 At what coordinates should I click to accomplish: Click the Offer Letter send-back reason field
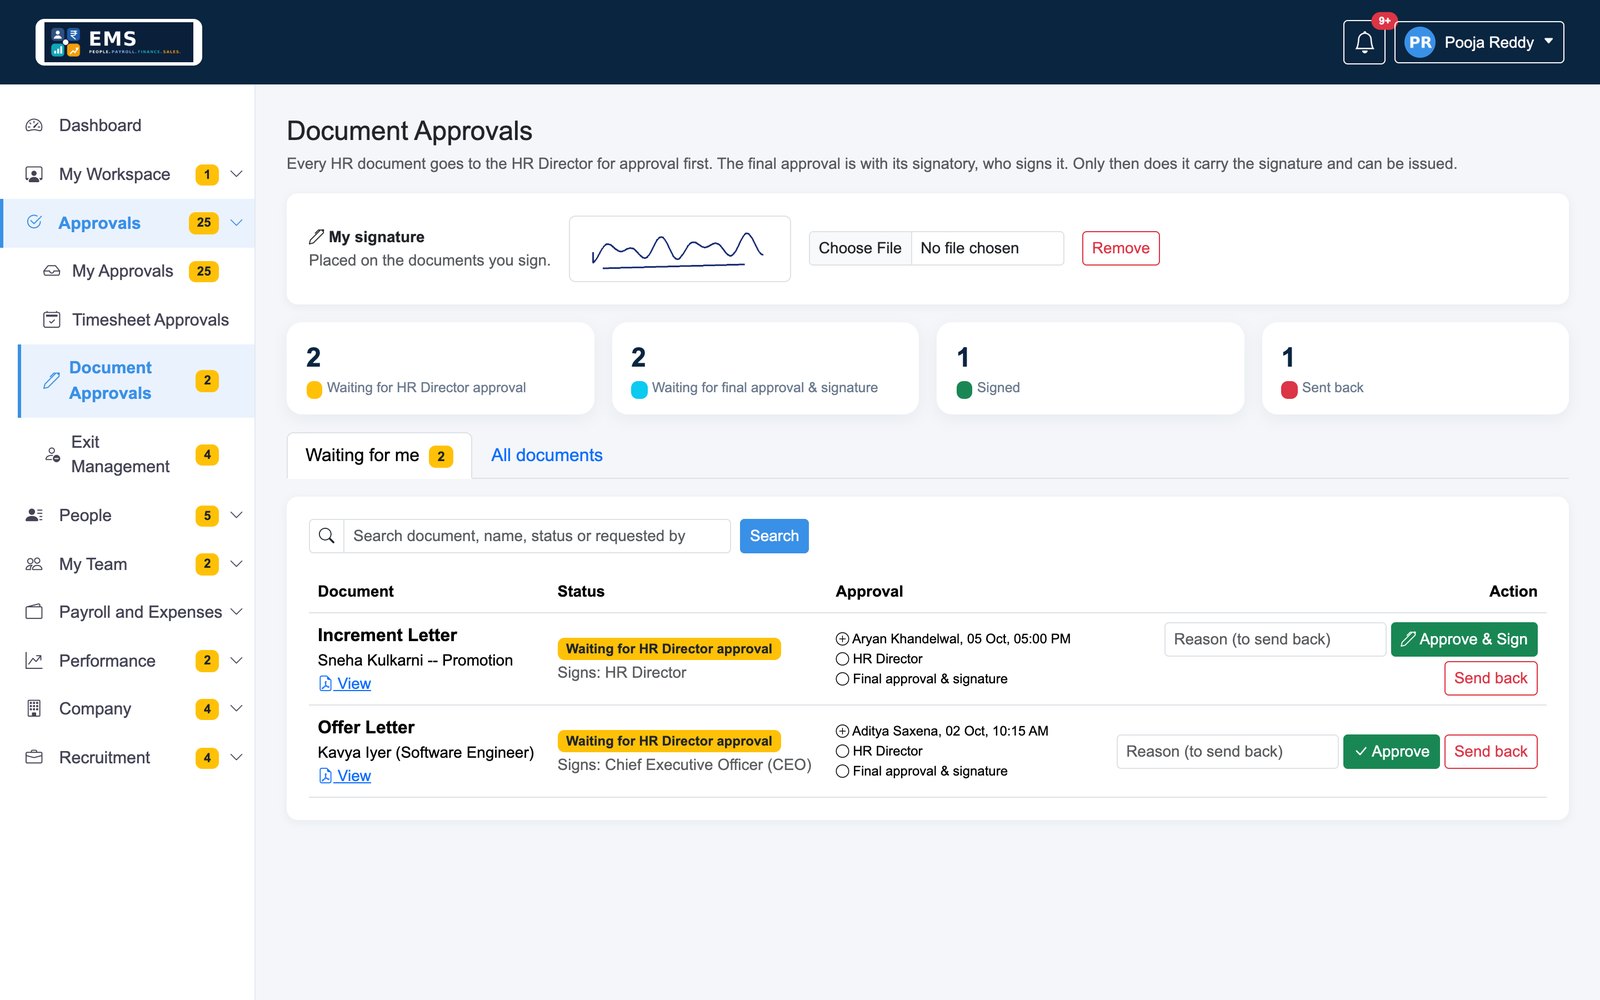[x=1227, y=751]
